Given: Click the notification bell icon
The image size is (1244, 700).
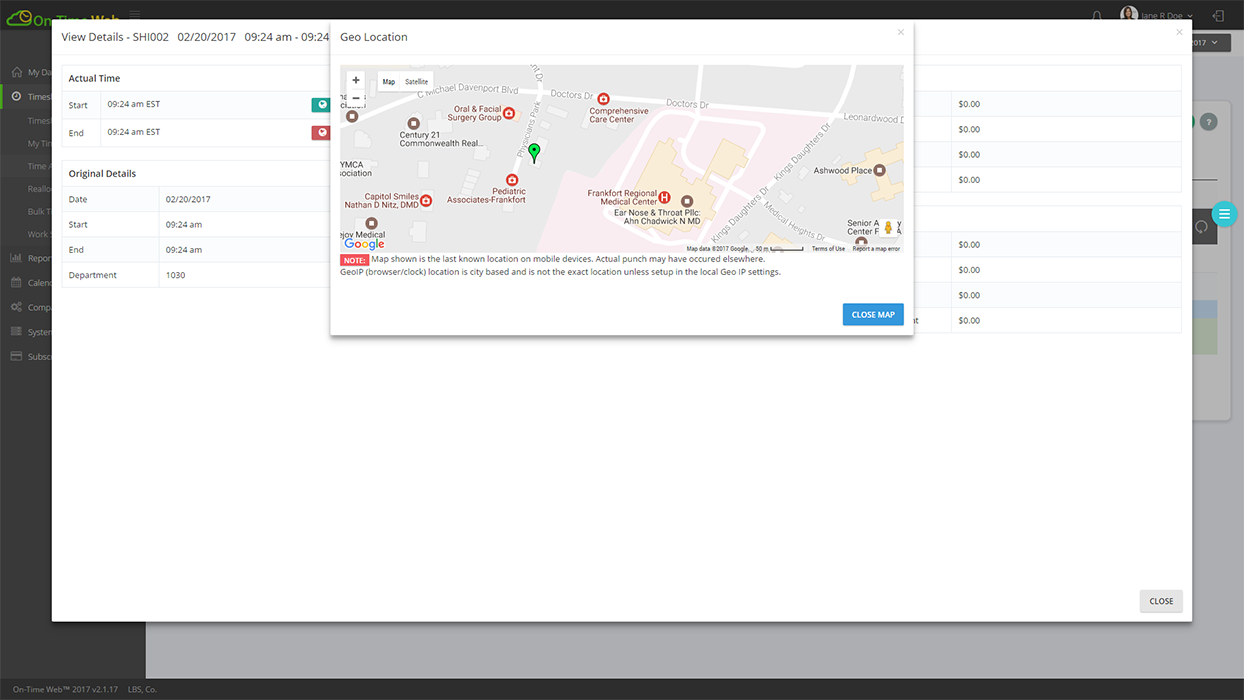Looking at the screenshot, I should pyautogui.click(x=1097, y=16).
